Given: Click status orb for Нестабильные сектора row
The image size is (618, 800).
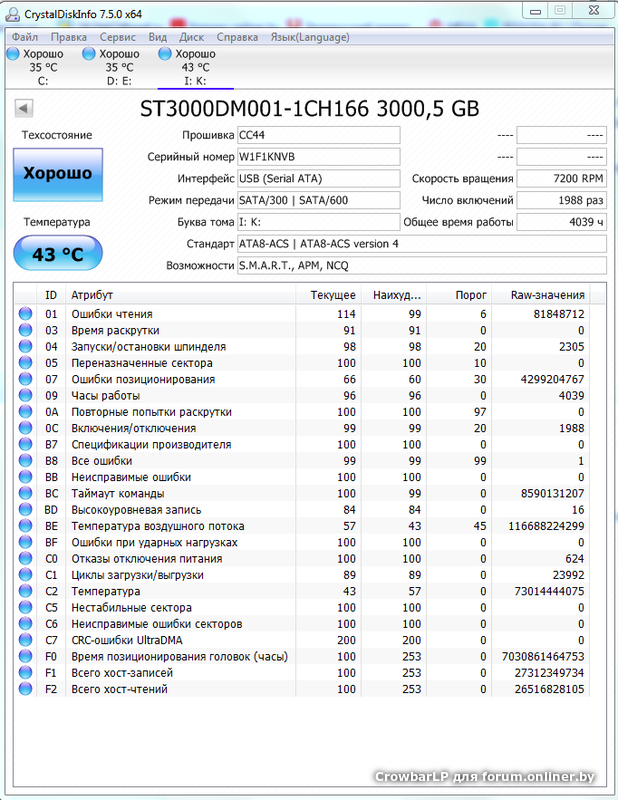Looking at the screenshot, I should [26, 608].
